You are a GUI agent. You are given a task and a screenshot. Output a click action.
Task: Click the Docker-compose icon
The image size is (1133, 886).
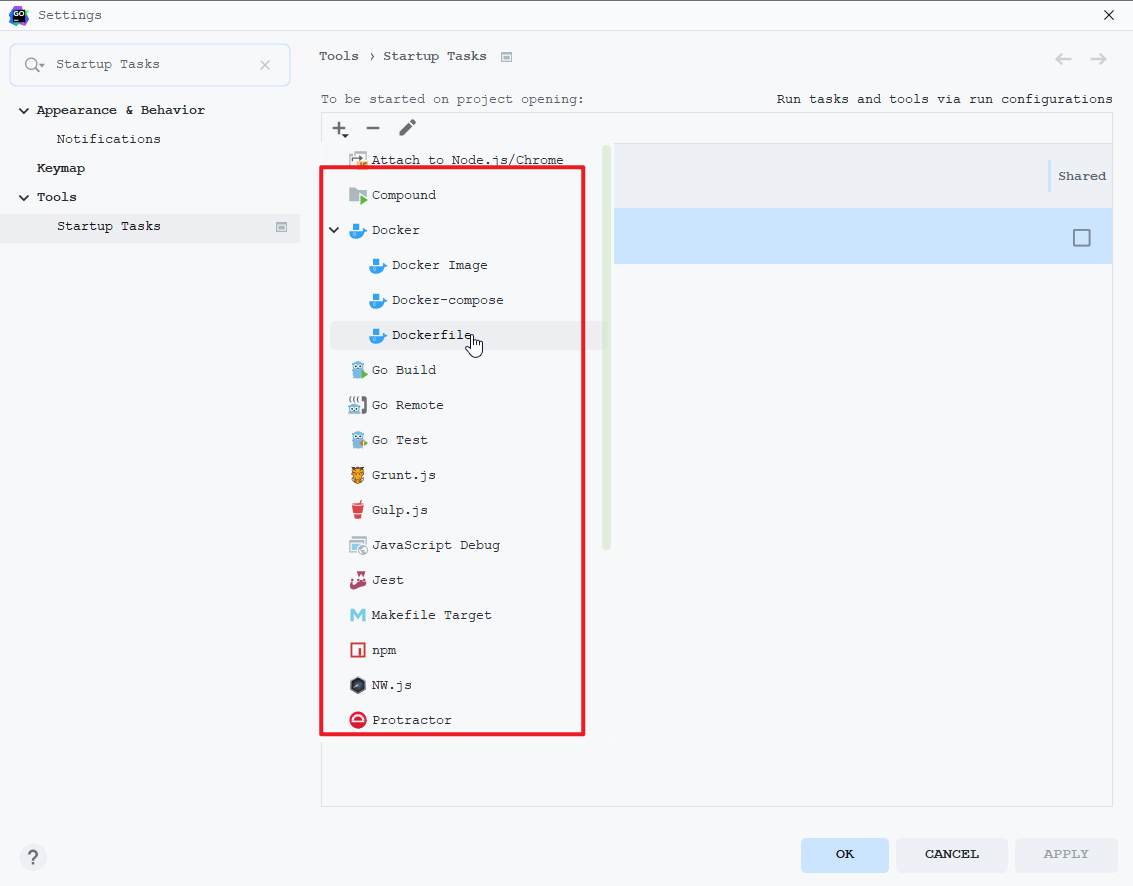pos(377,300)
